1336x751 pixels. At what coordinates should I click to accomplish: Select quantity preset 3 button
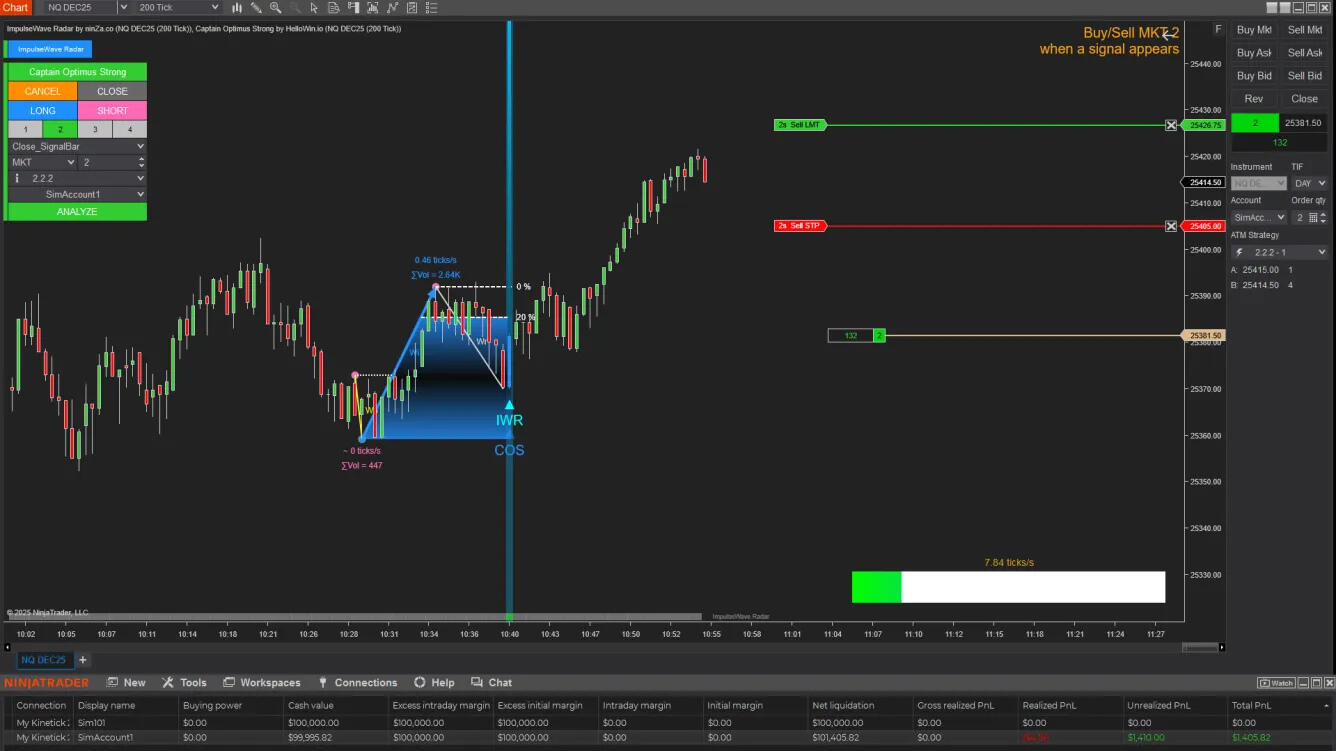(x=95, y=130)
